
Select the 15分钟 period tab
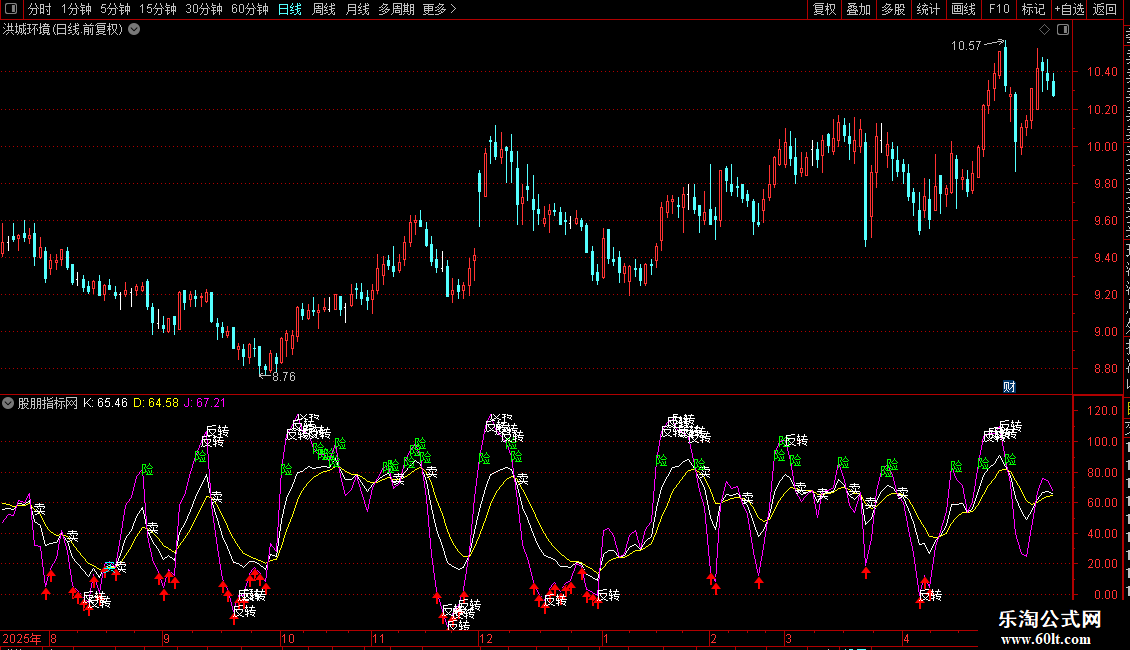(158, 9)
